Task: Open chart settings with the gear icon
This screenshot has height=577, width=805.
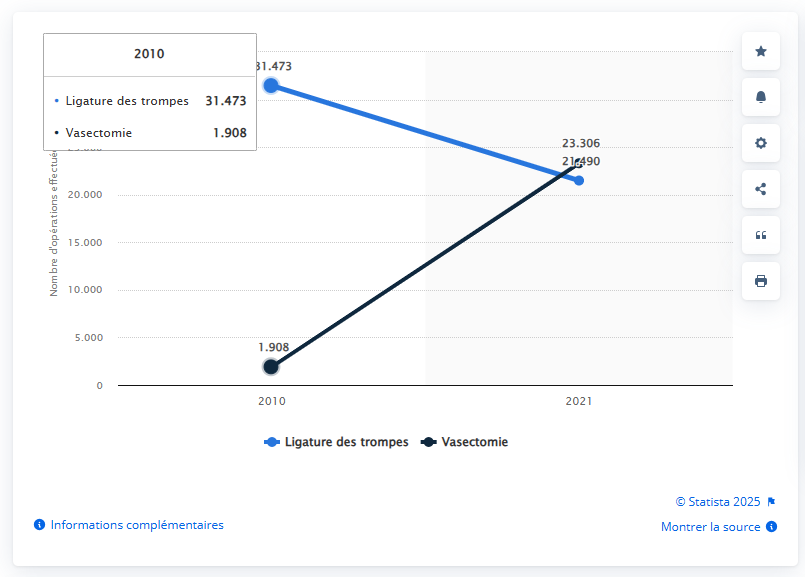Action: pyautogui.click(x=760, y=143)
